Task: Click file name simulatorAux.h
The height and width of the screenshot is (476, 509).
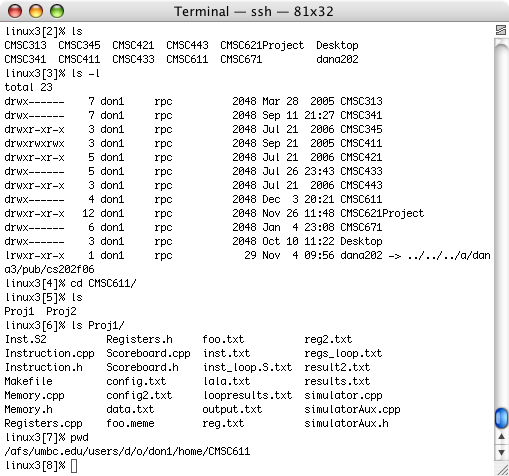Action: pos(346,423)
